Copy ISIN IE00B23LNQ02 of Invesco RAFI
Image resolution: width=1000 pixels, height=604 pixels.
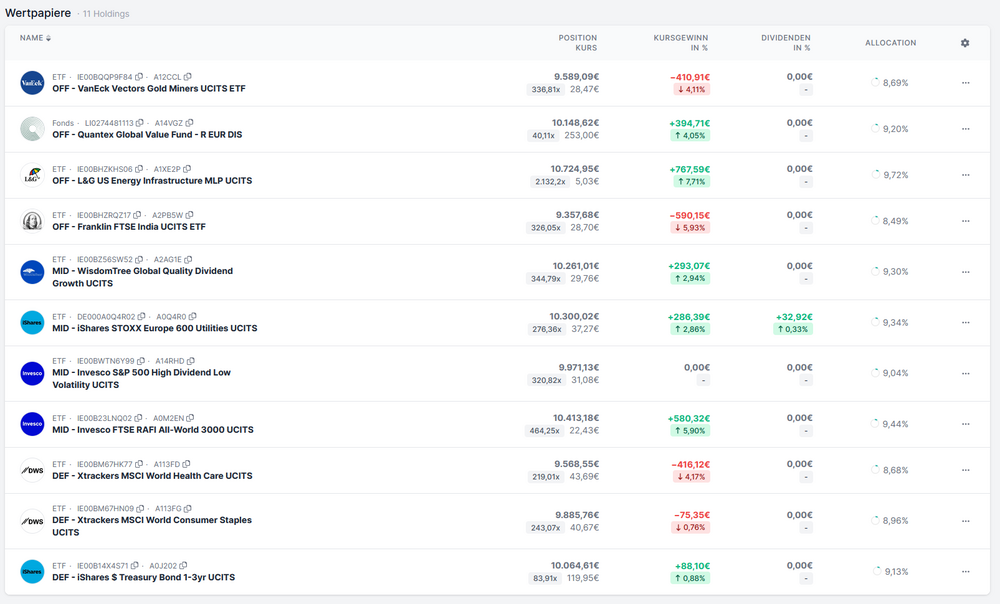(x=138, y=418)
